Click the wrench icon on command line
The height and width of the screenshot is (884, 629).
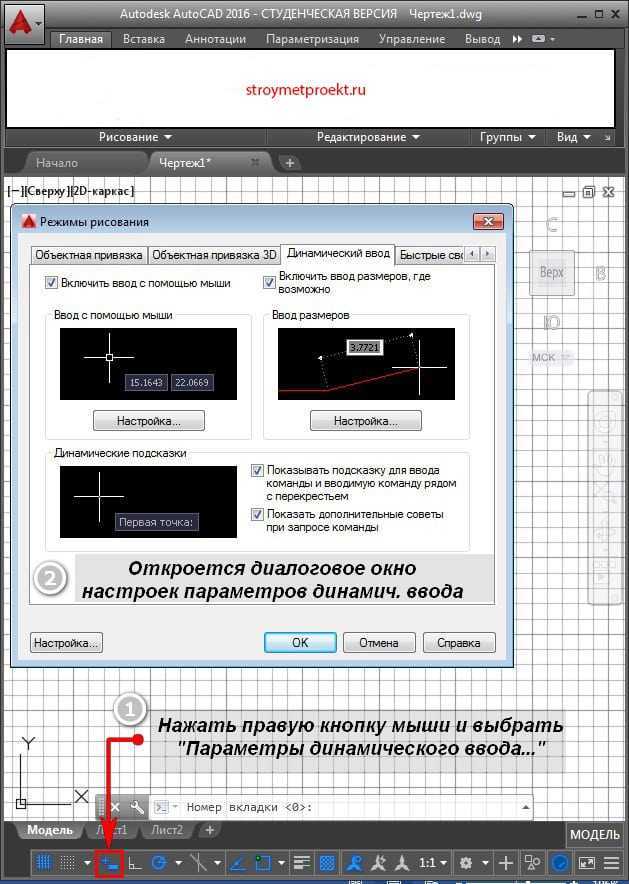(x=138, y=807)
